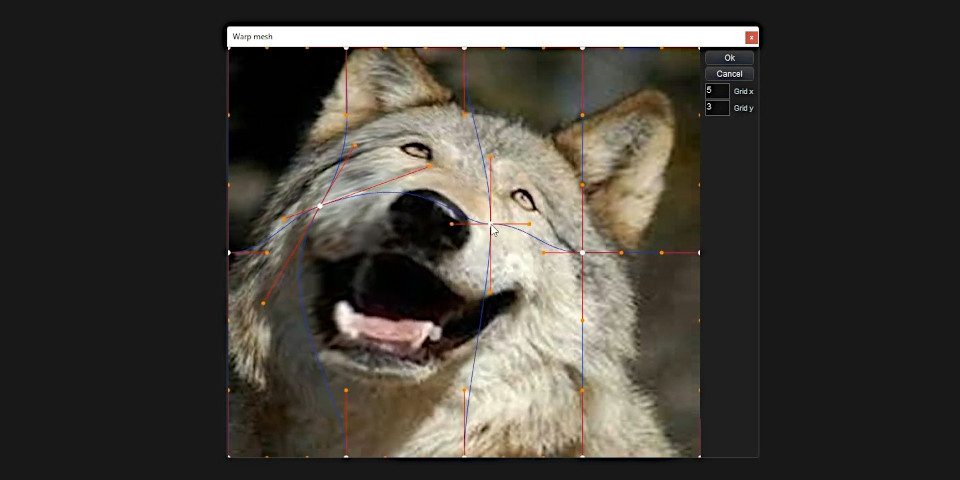Select the white vertex on the right edge midpoint
Screen dimensions: 960x480
tap(699, 252)
